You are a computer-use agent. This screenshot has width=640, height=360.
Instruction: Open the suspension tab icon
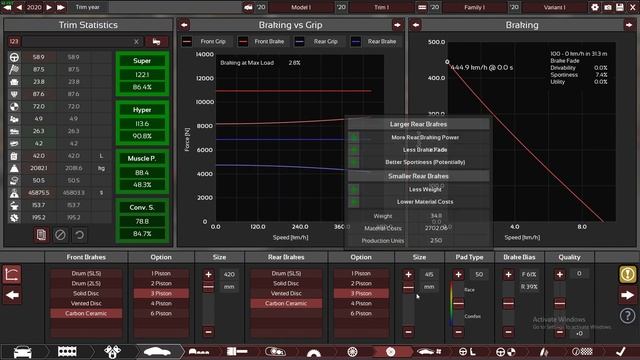coord(544,351)
